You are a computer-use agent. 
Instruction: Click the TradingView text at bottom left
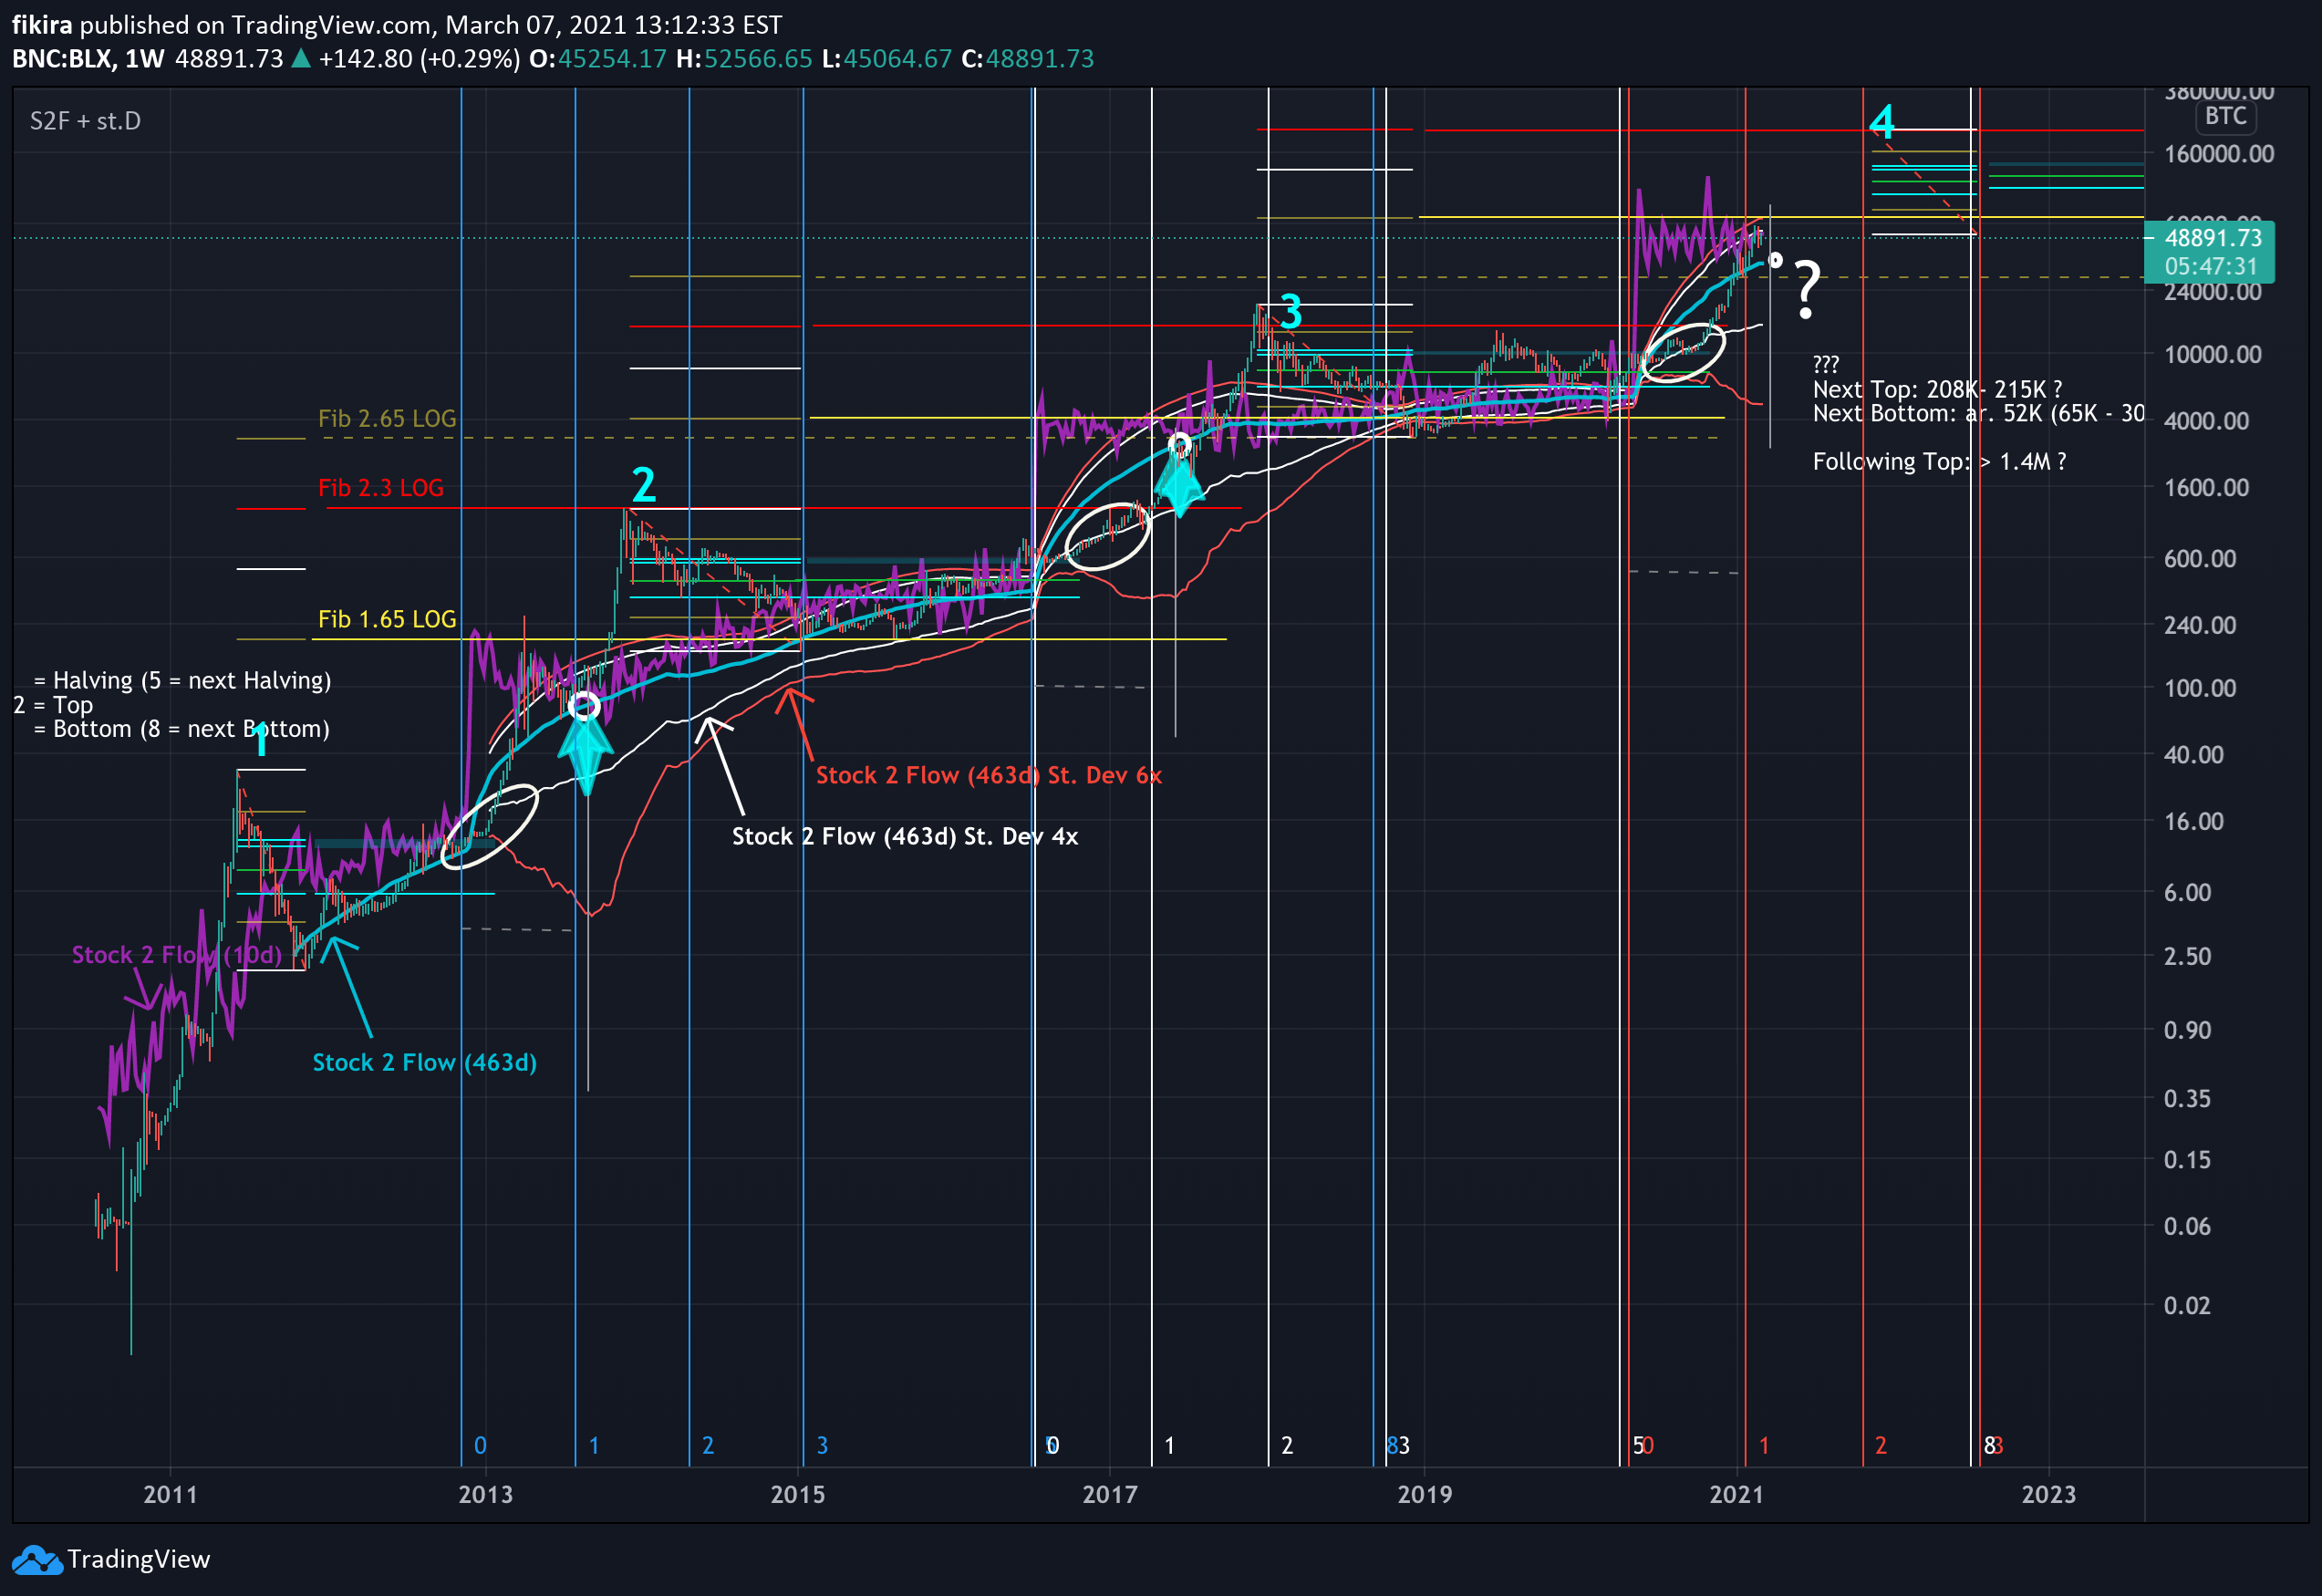click(138, 1560)
